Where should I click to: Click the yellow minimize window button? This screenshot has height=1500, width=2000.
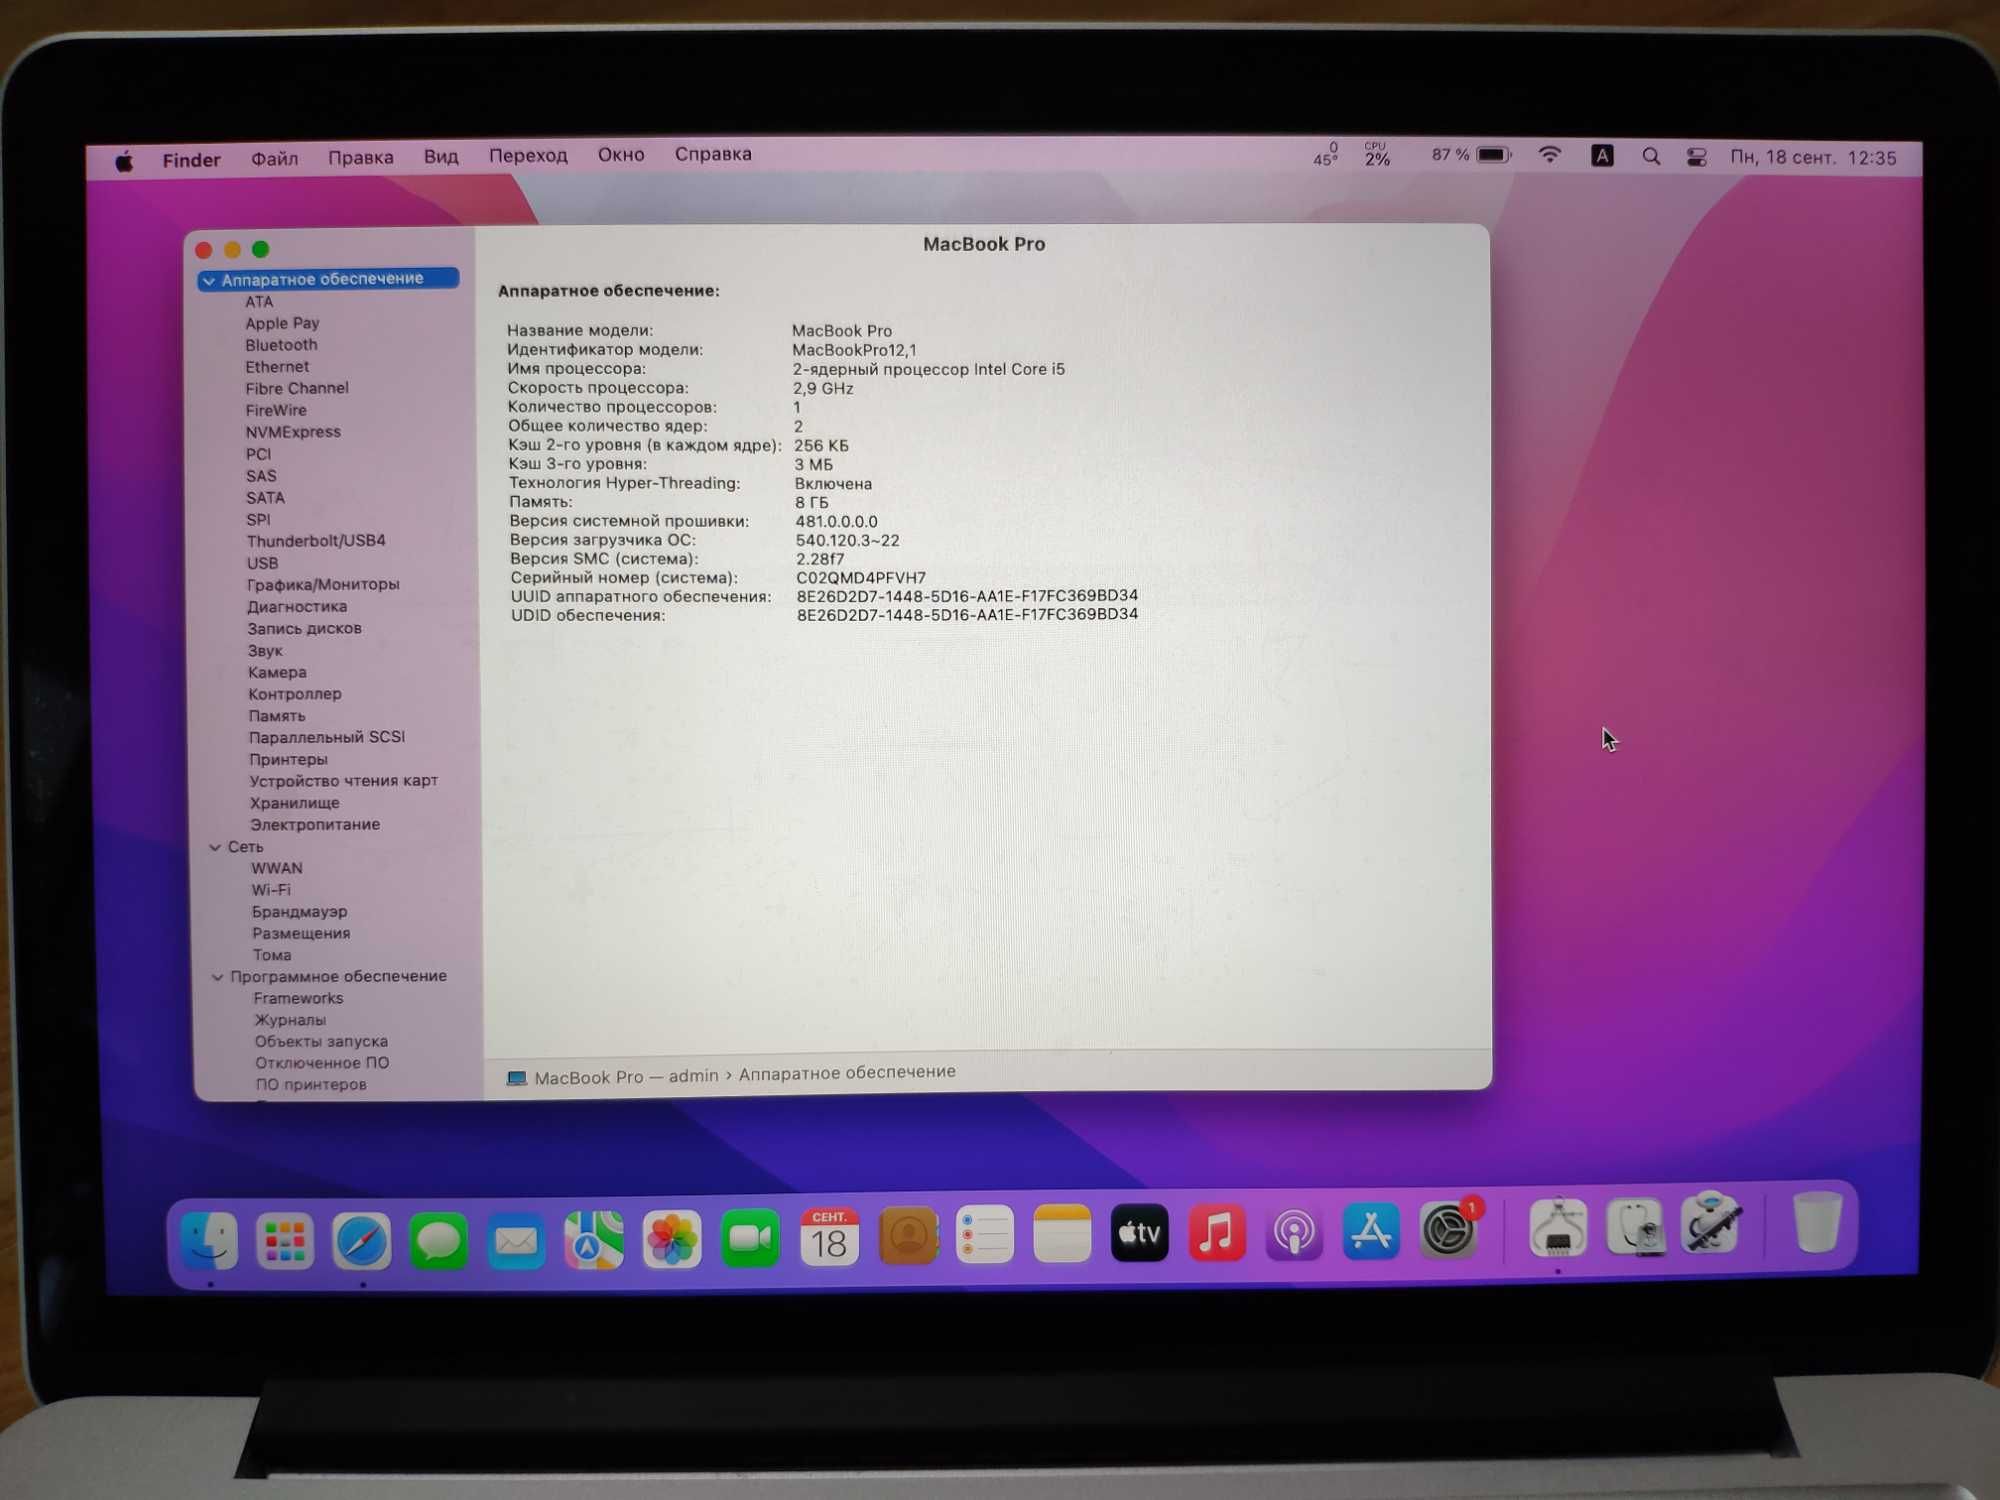click(x=232, y=249)
